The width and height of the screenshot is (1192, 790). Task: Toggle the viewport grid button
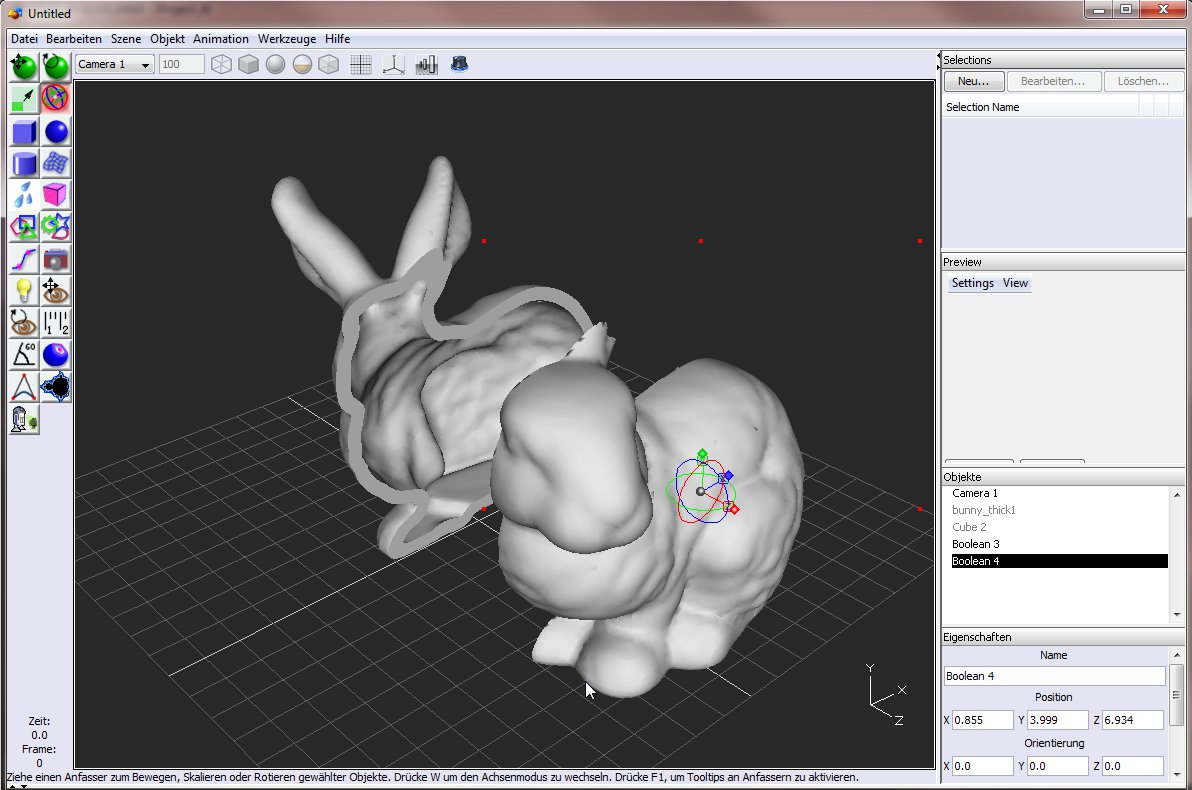point(361,65)
